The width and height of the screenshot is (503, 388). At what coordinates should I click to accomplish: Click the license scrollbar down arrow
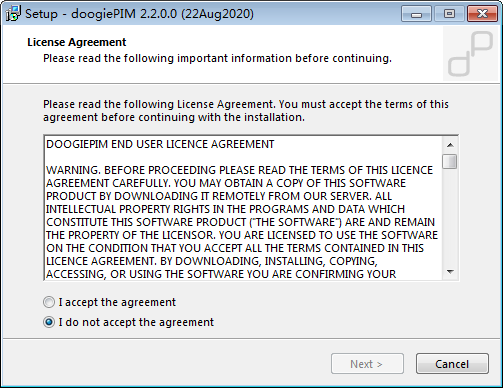450,272
